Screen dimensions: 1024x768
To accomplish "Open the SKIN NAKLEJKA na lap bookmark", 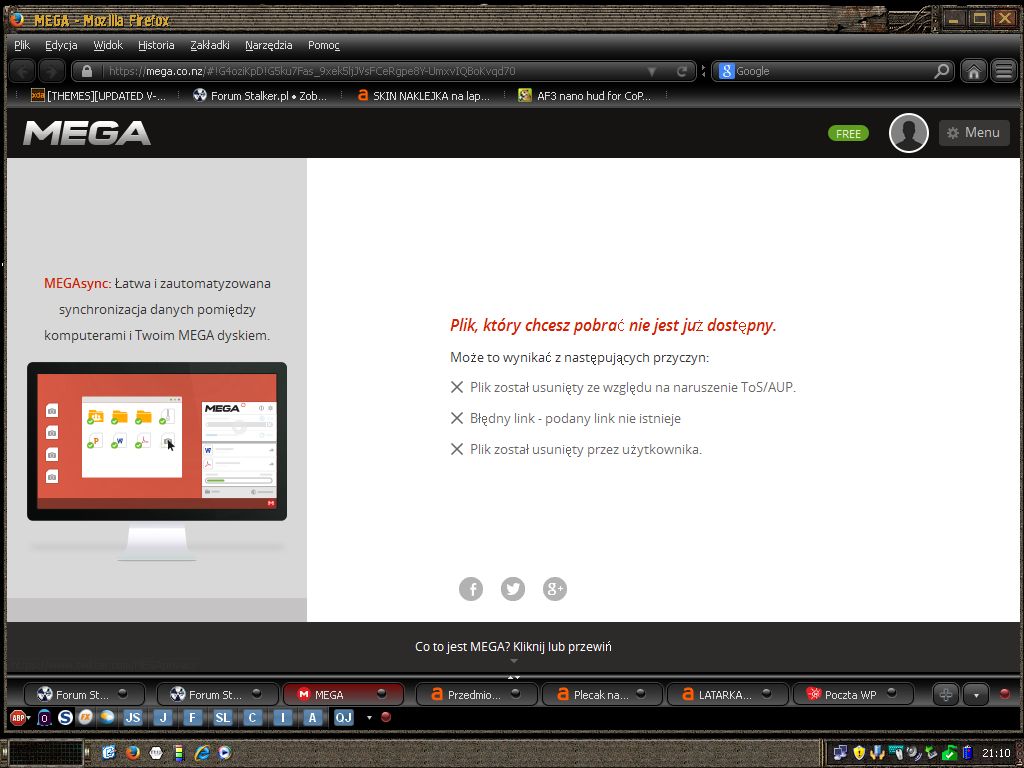I will (x=423, y=96).
